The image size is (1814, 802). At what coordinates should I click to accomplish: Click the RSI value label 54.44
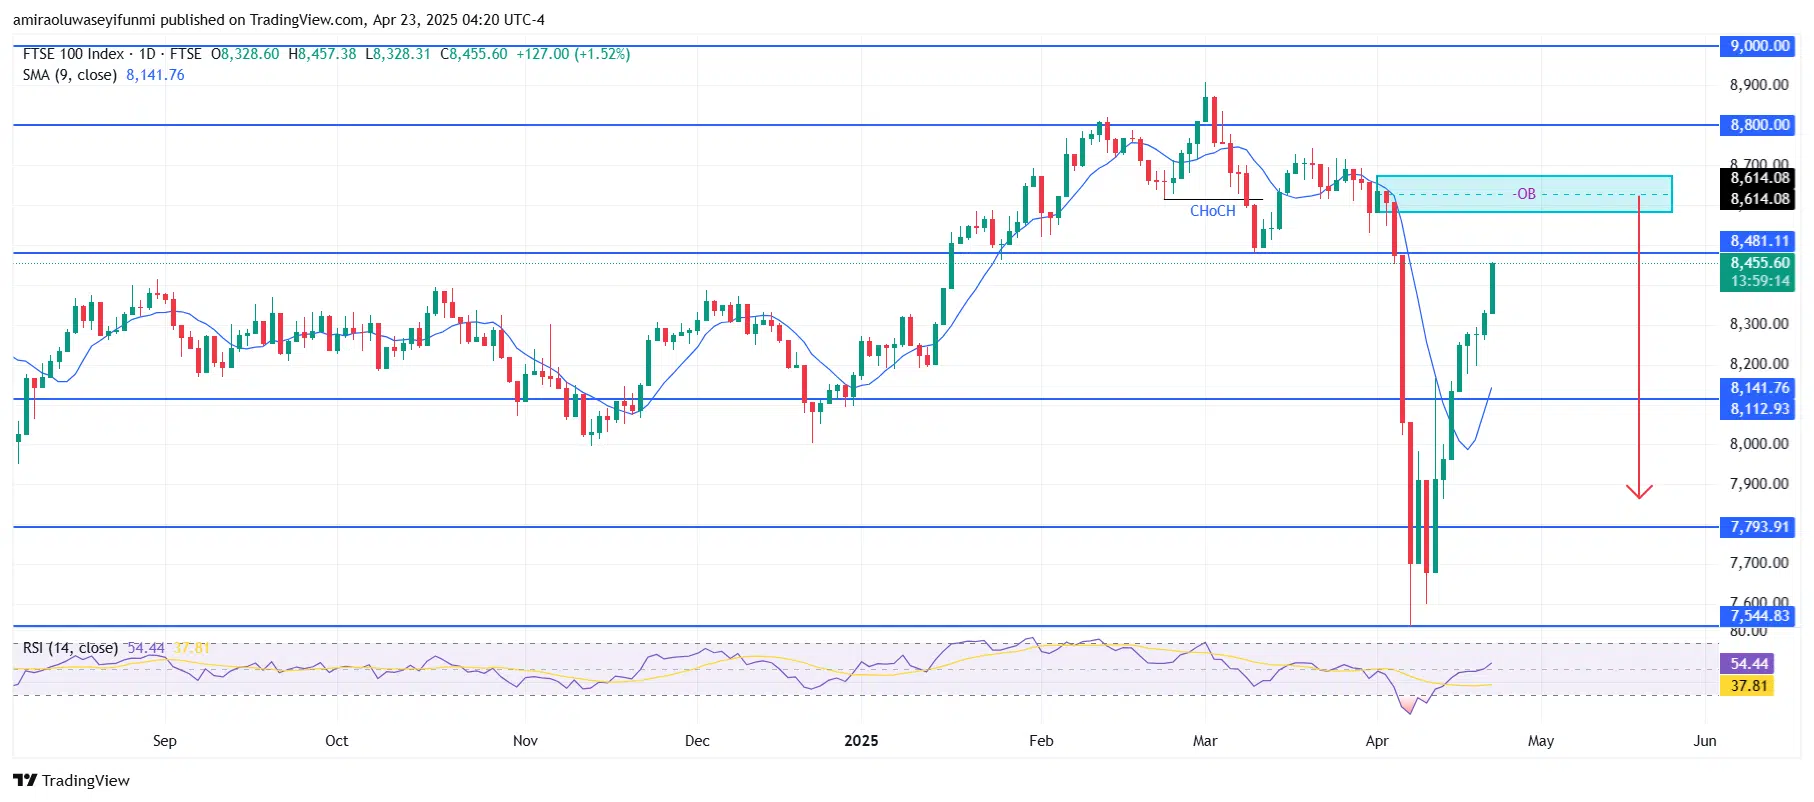point(1749,664)
